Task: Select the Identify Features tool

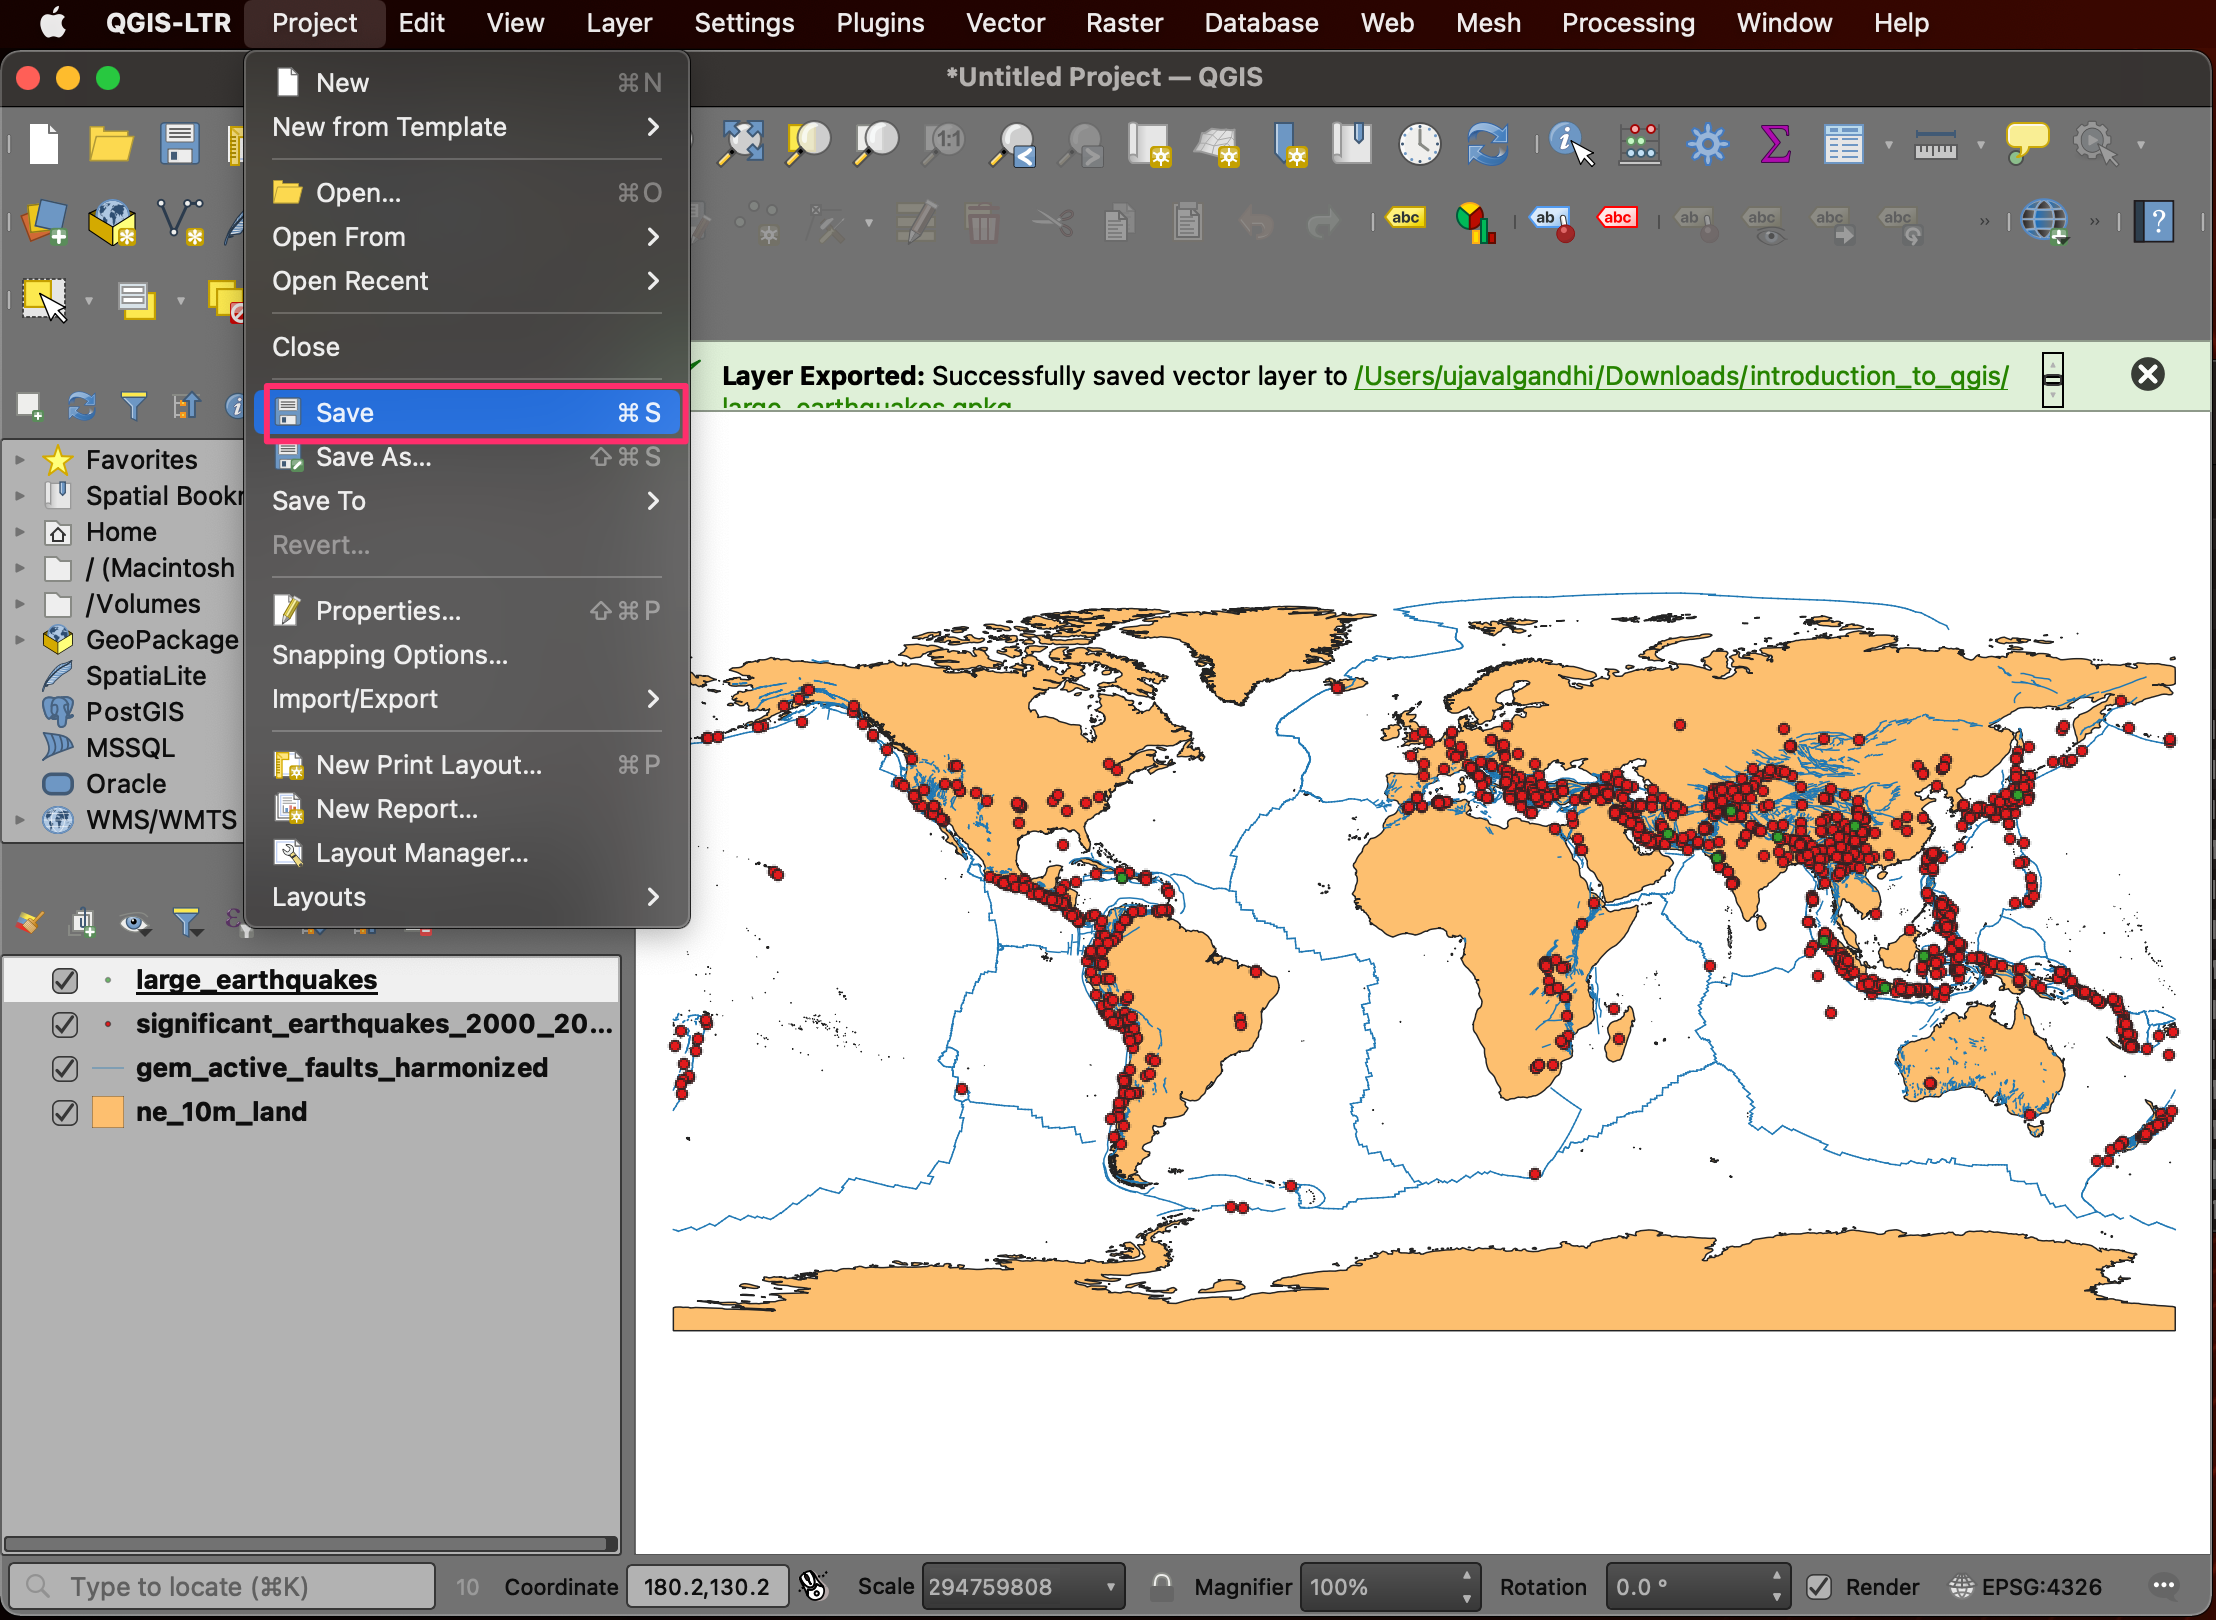Action: tap(1571, 144)
